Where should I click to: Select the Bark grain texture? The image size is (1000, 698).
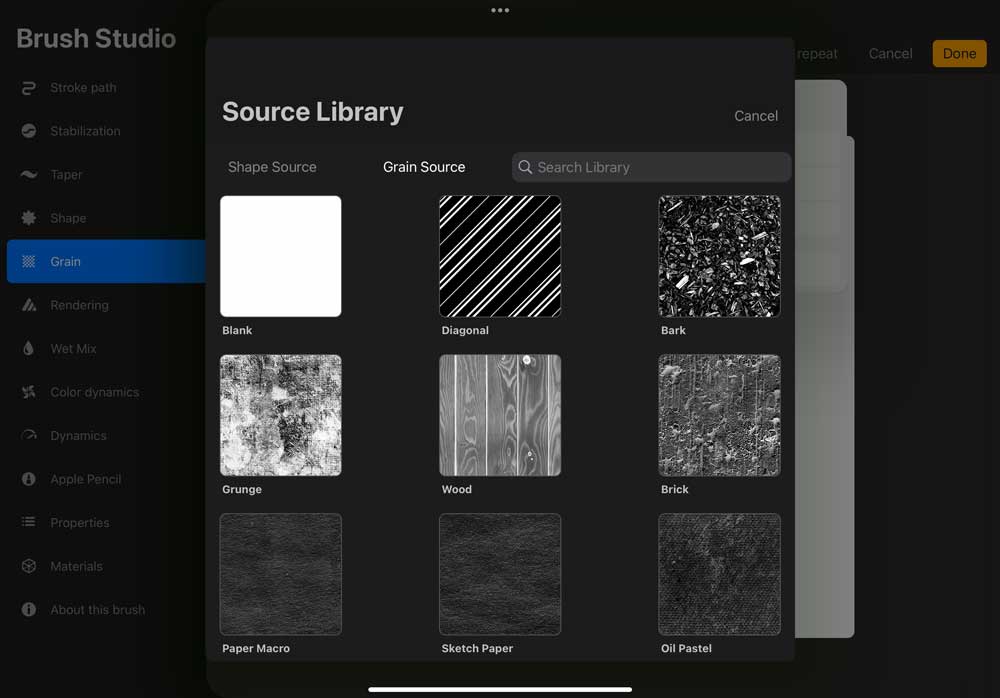(719, 256)
